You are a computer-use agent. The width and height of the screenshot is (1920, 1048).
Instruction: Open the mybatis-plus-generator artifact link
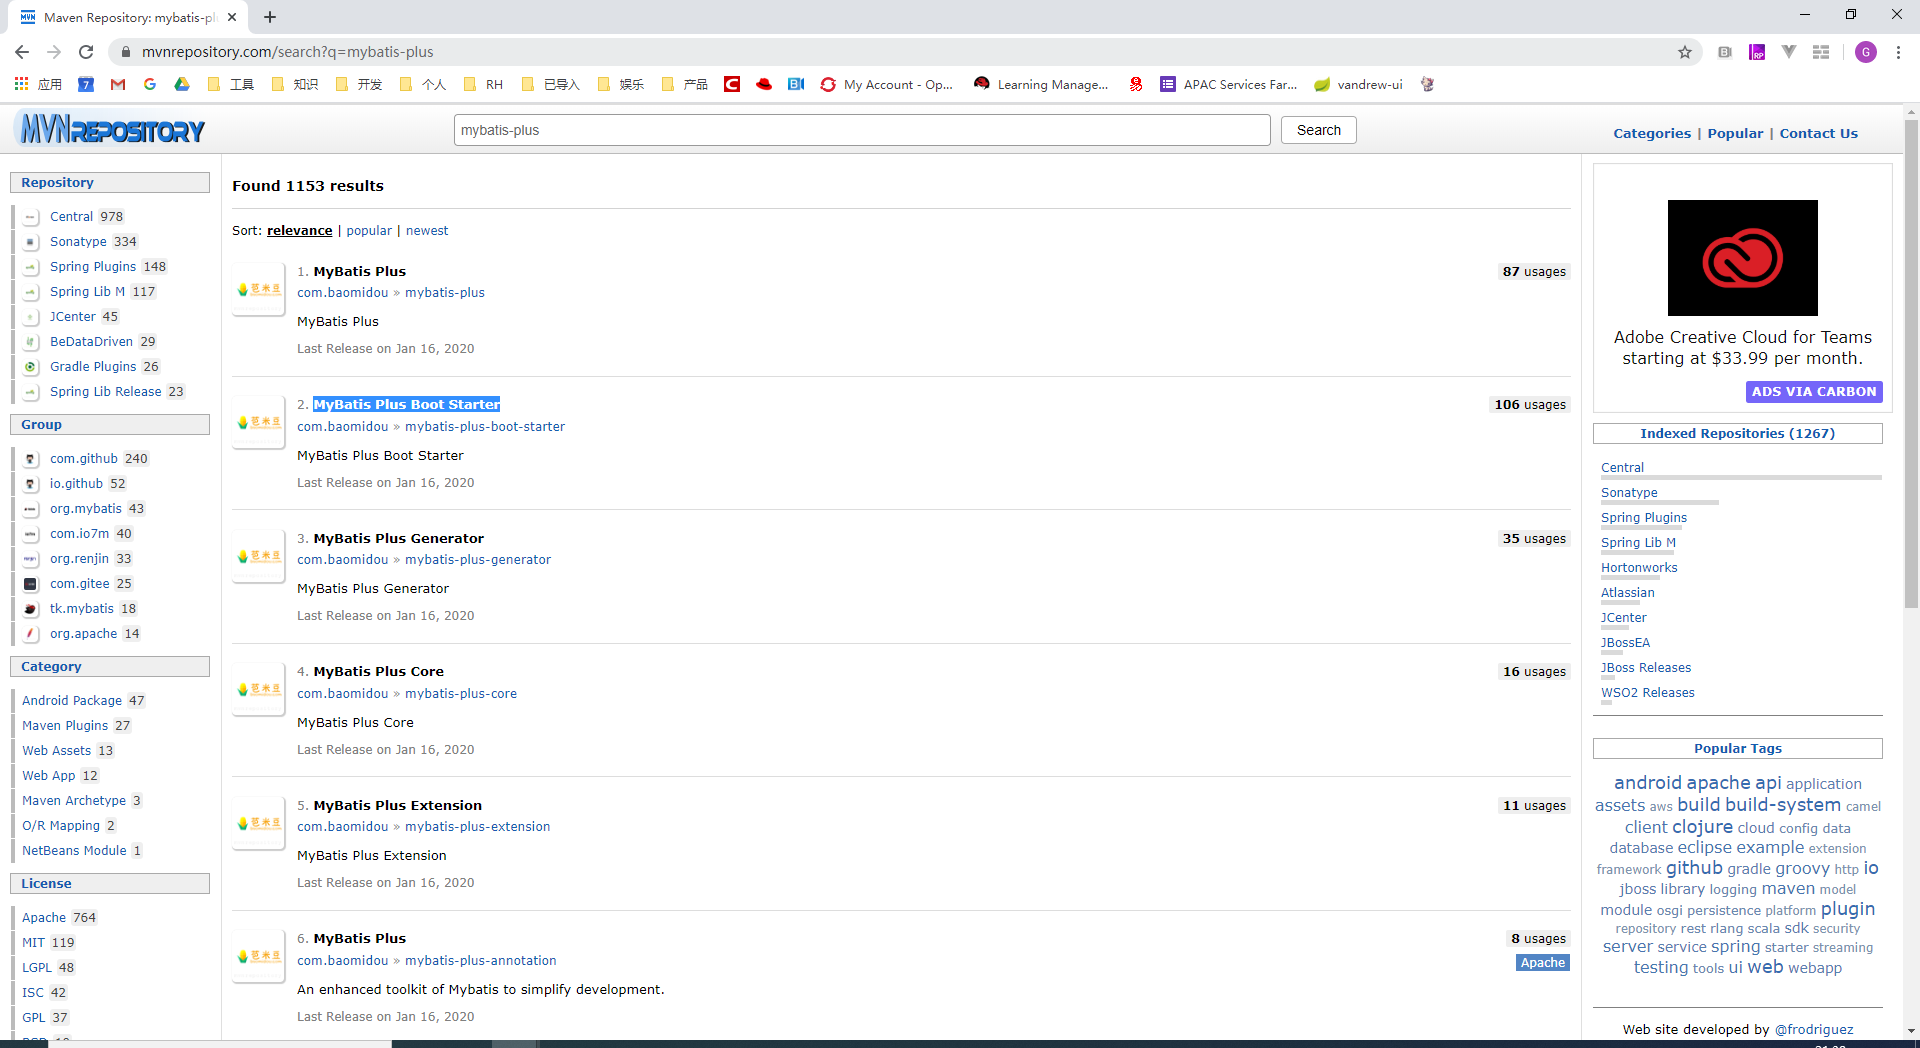click(x=478, y=559)
